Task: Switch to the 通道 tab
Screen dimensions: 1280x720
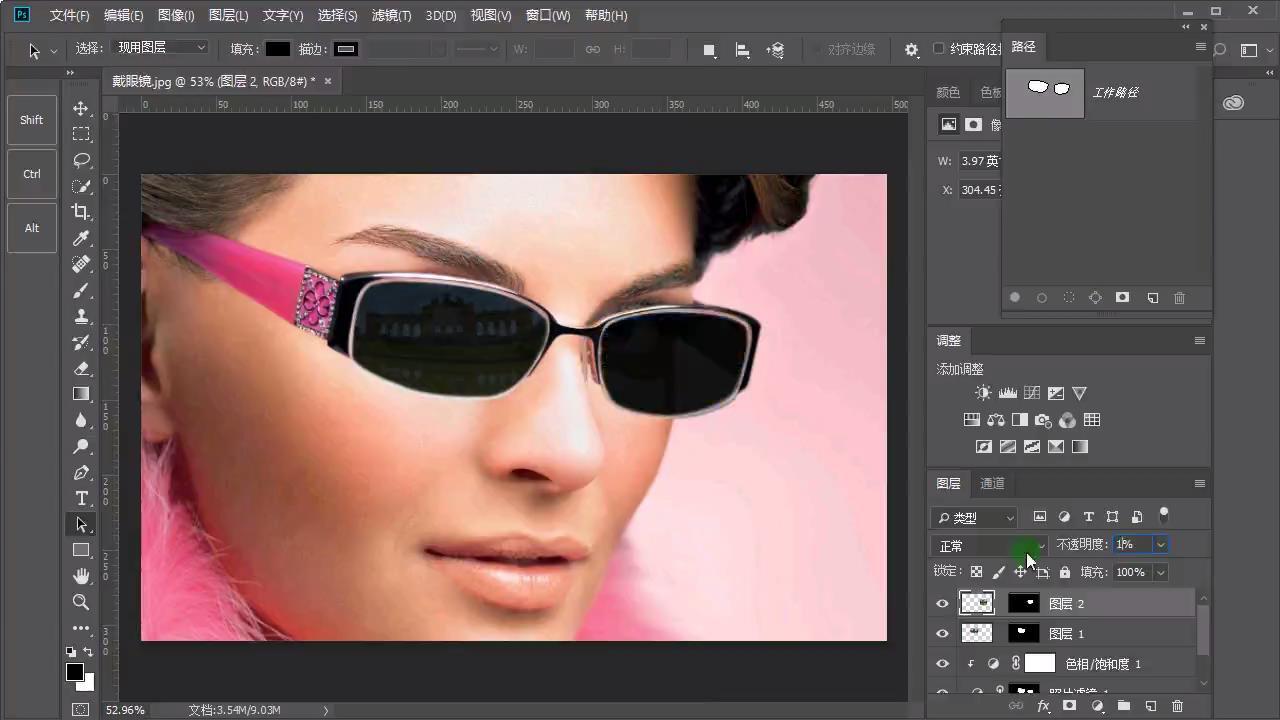Action: 992,483
